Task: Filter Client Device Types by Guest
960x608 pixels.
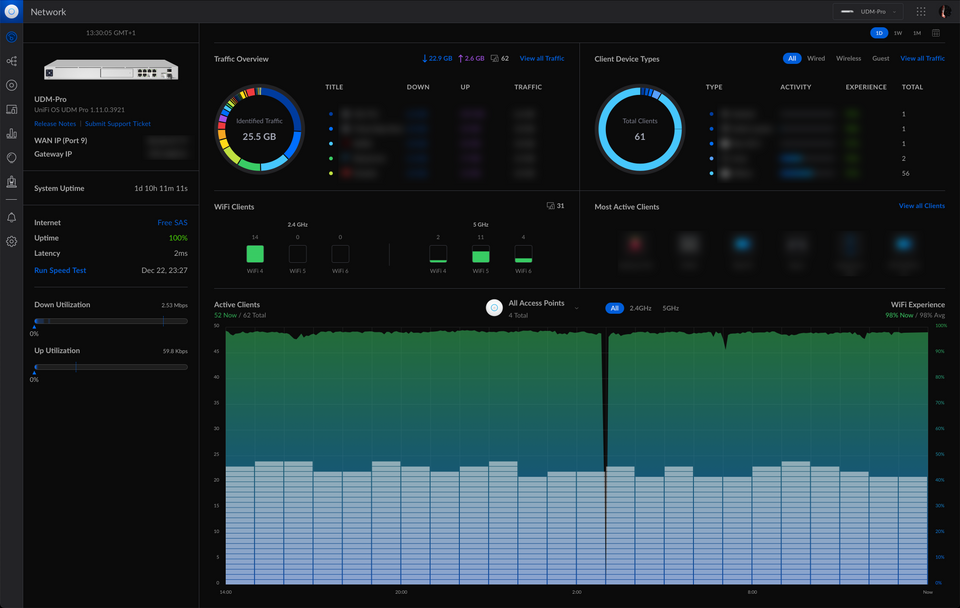Action: pyautogui.click(x=879, y=58)
